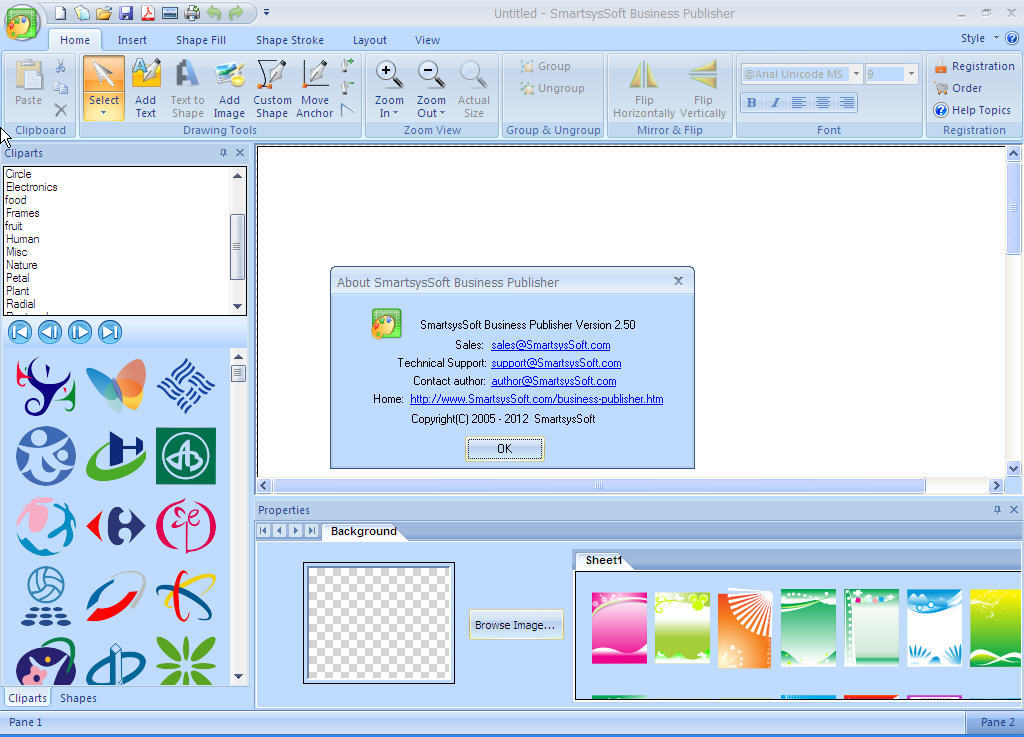Click the Save floppy disk icon
The width and height of the screenshot is (1024, 737).
pos(126,12)
